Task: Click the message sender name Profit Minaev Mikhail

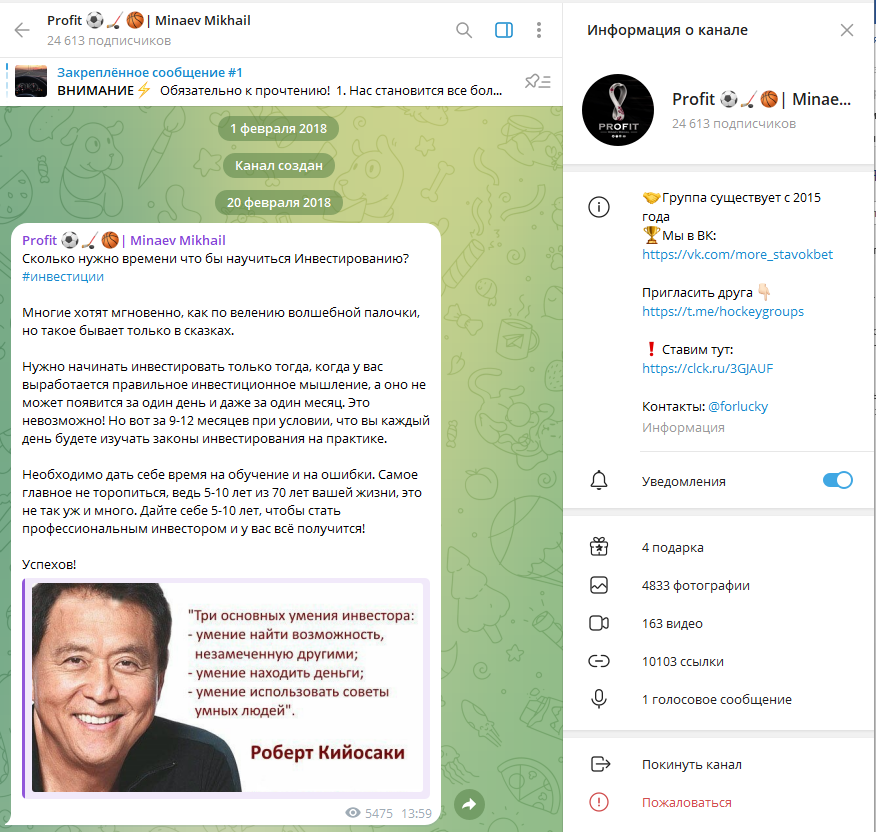Action: click(123, 241)
